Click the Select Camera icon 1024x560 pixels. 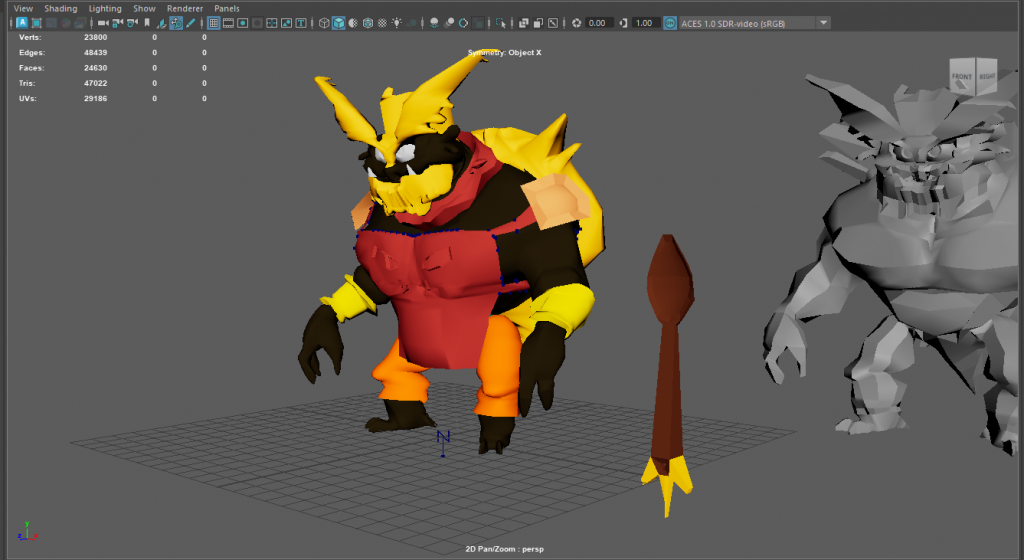click(103, 23)
